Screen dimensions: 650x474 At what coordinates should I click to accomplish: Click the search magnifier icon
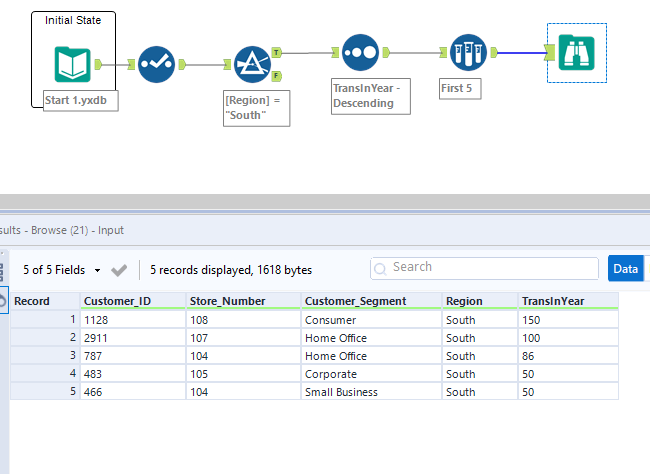[x=380, y=269]
